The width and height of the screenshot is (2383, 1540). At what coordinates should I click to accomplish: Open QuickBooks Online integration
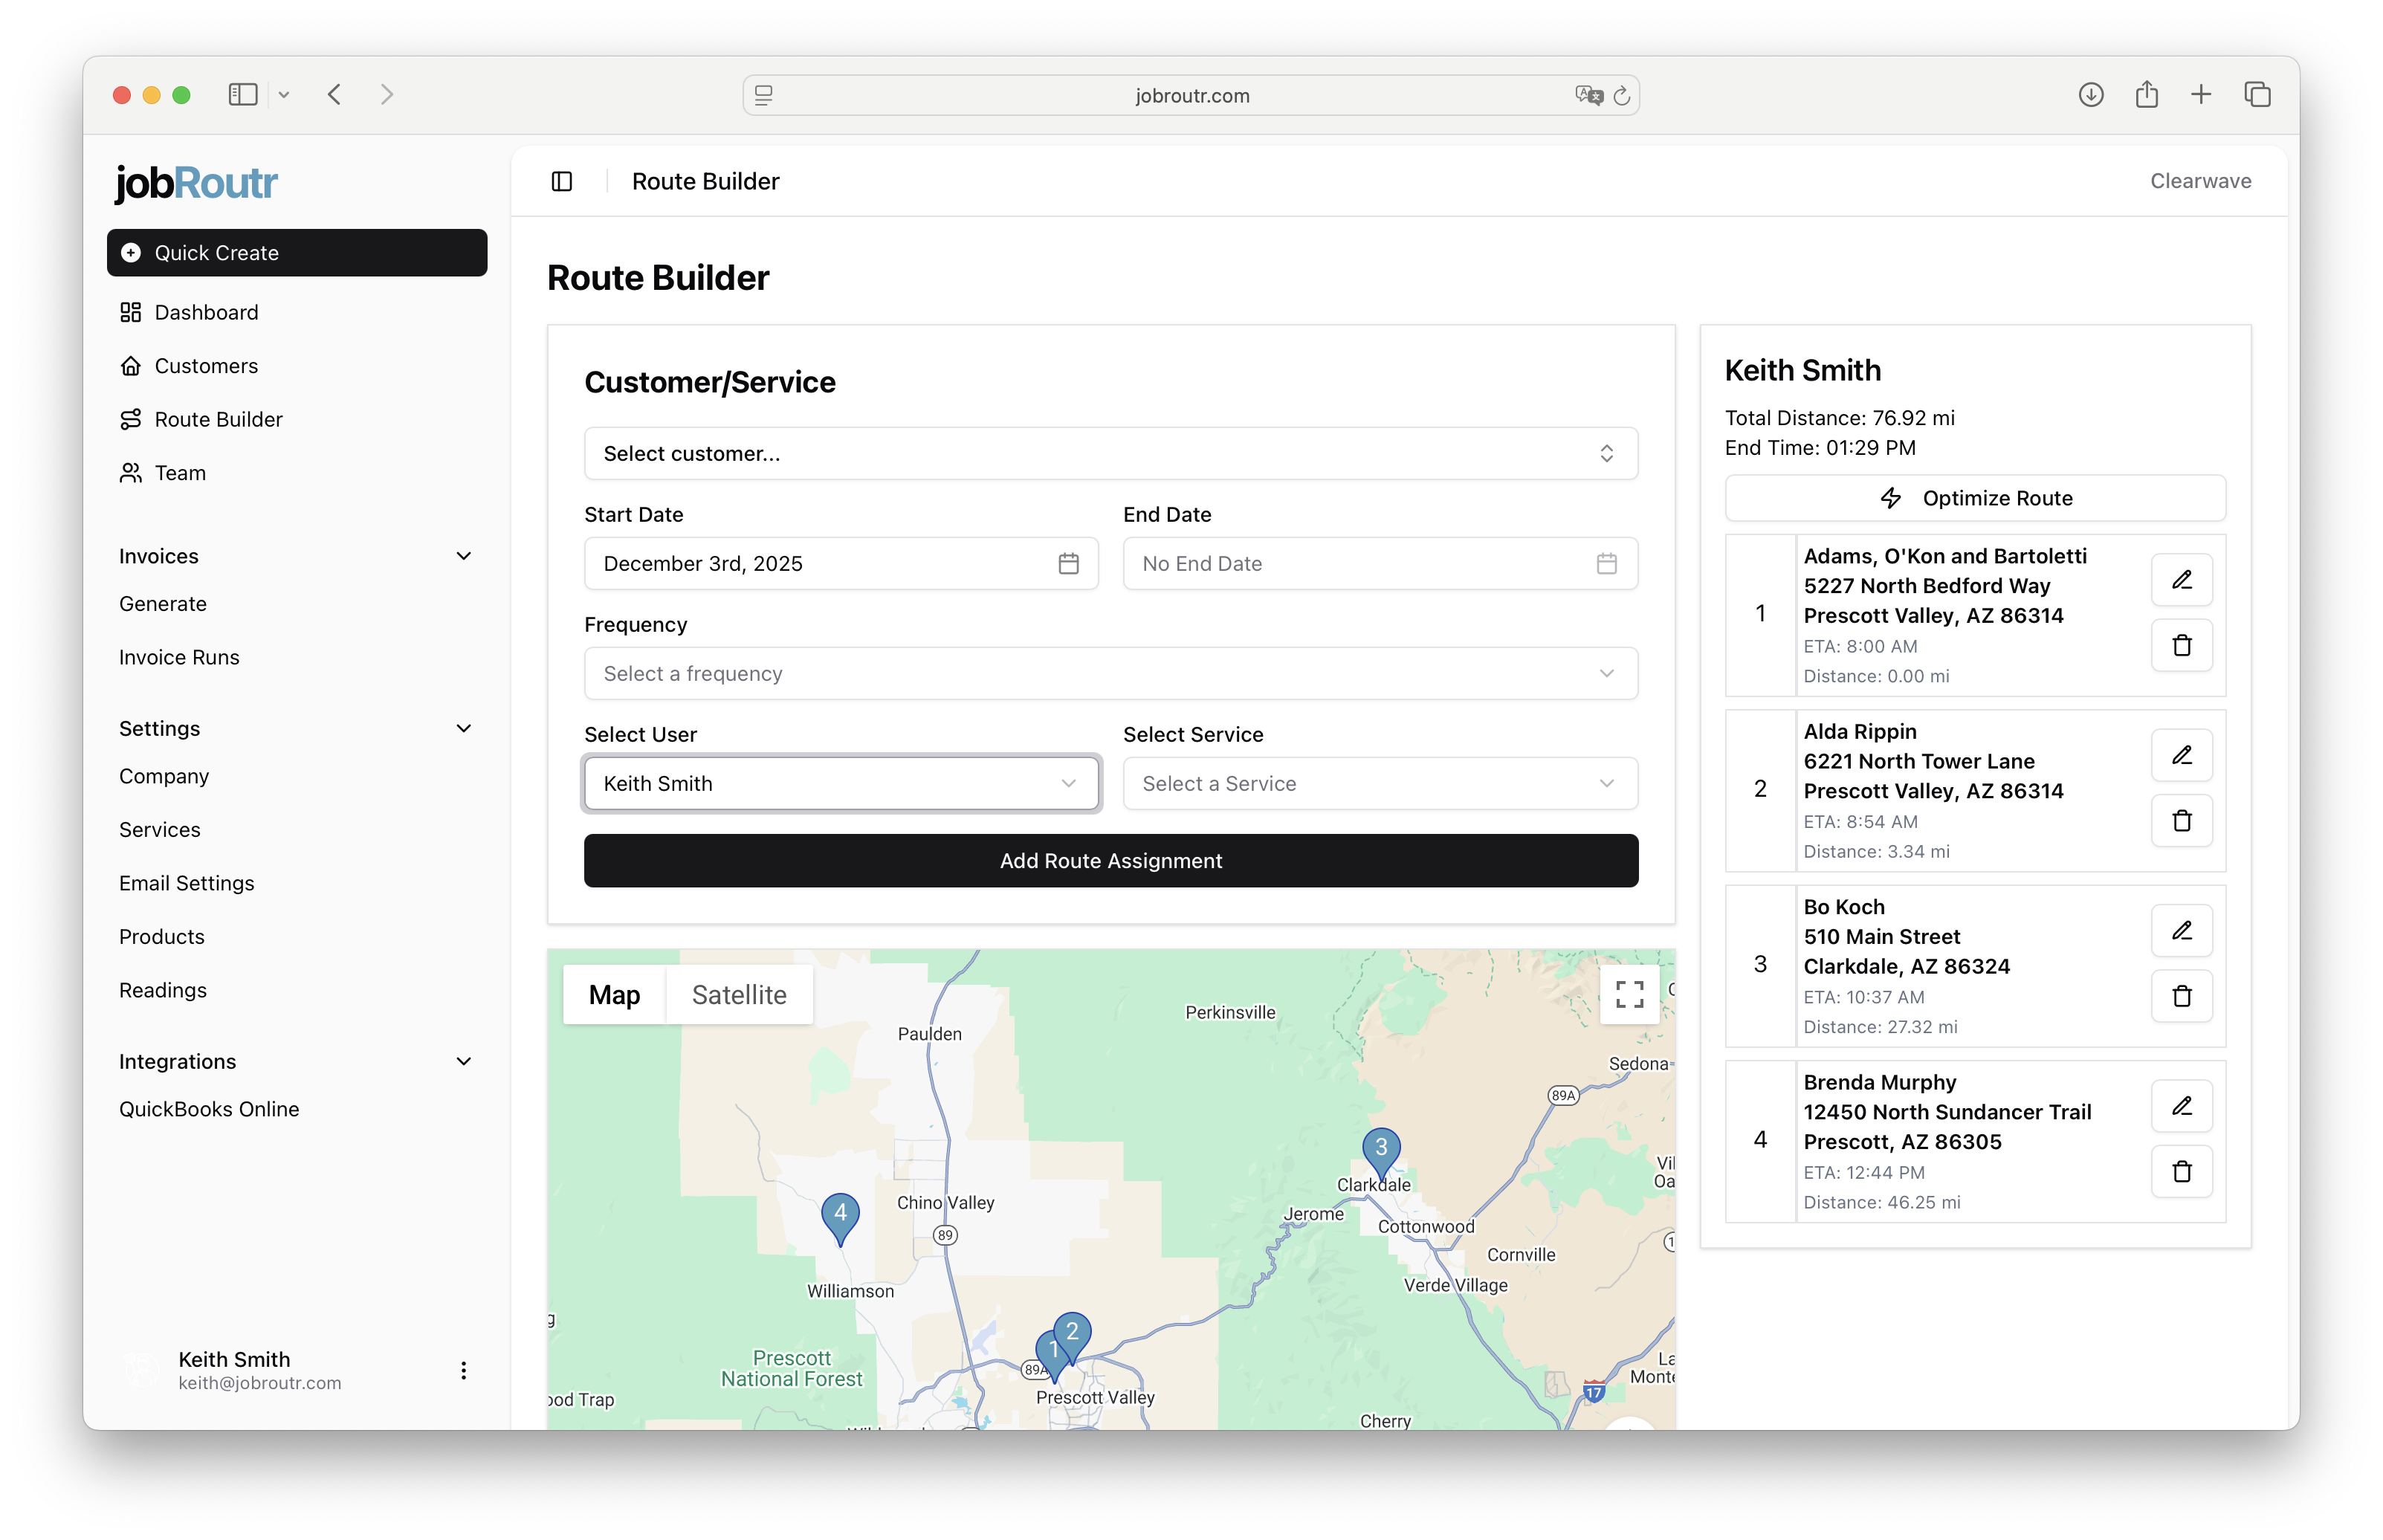pyautogui.click(x=209, y=1109)
